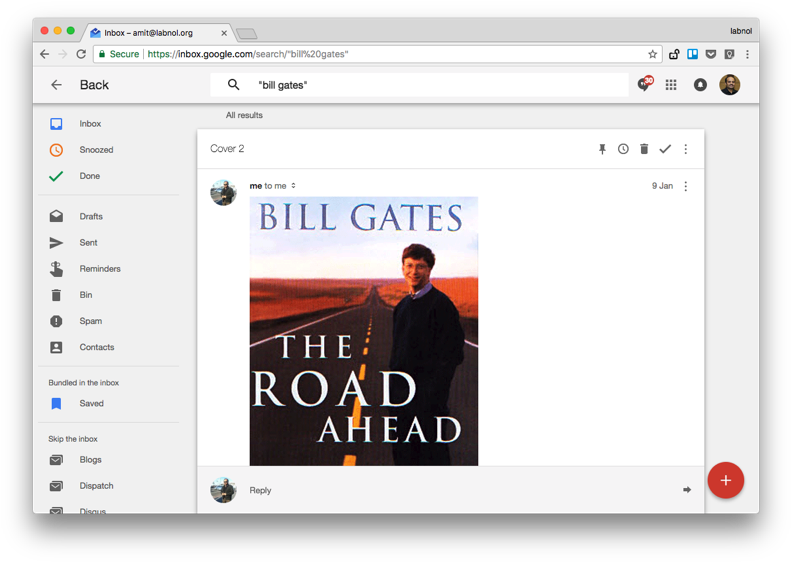
Task: Delete the email using the trash icon
Action: click(x=644, y=149)
